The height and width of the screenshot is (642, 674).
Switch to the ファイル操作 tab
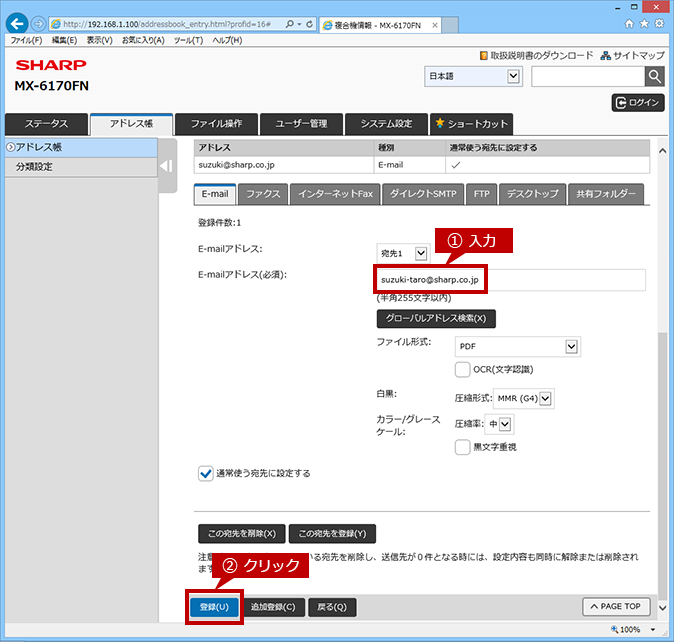tap(217, 124)
